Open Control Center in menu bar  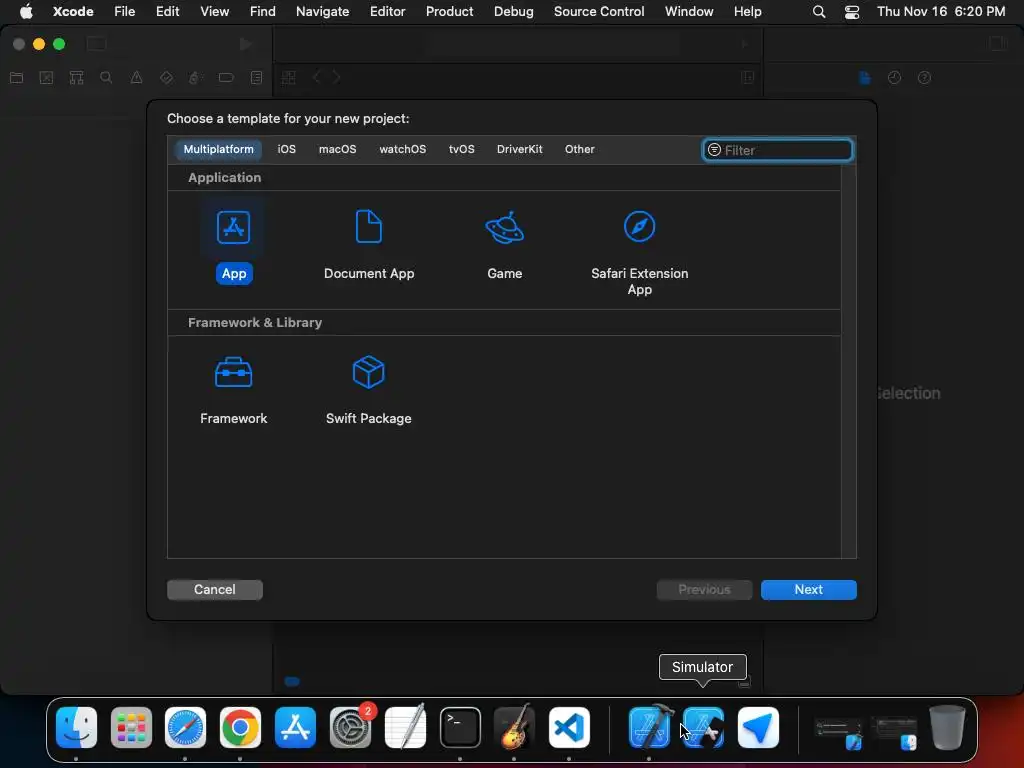pos(852,12)
